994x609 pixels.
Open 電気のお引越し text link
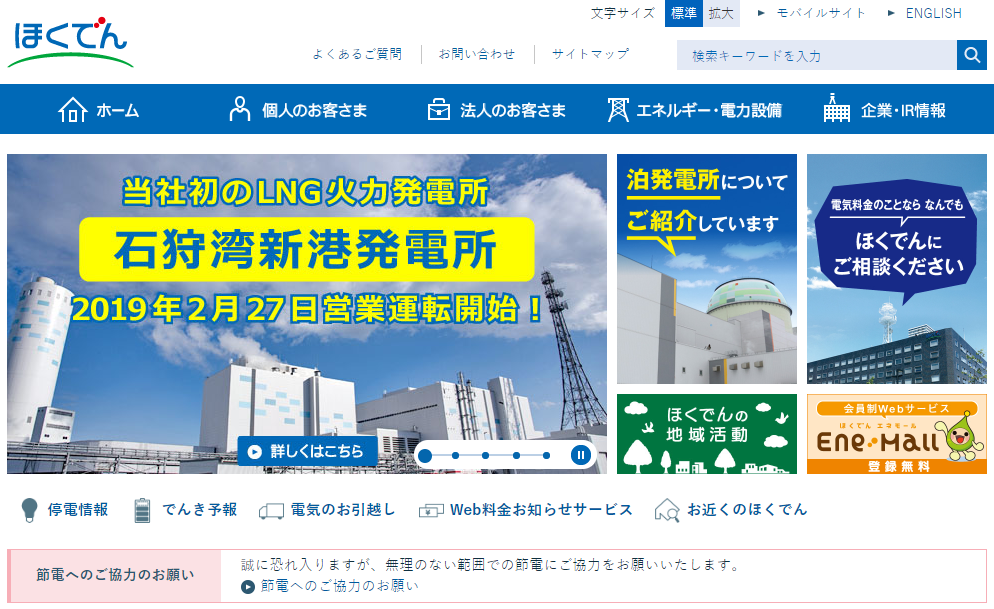(x=343, y=510)
